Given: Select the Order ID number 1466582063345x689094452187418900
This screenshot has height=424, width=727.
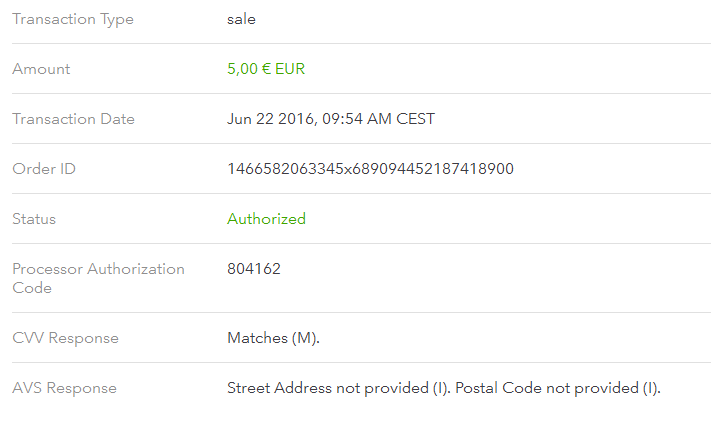Looking at the screenshot, I should [x=370, y=169].
